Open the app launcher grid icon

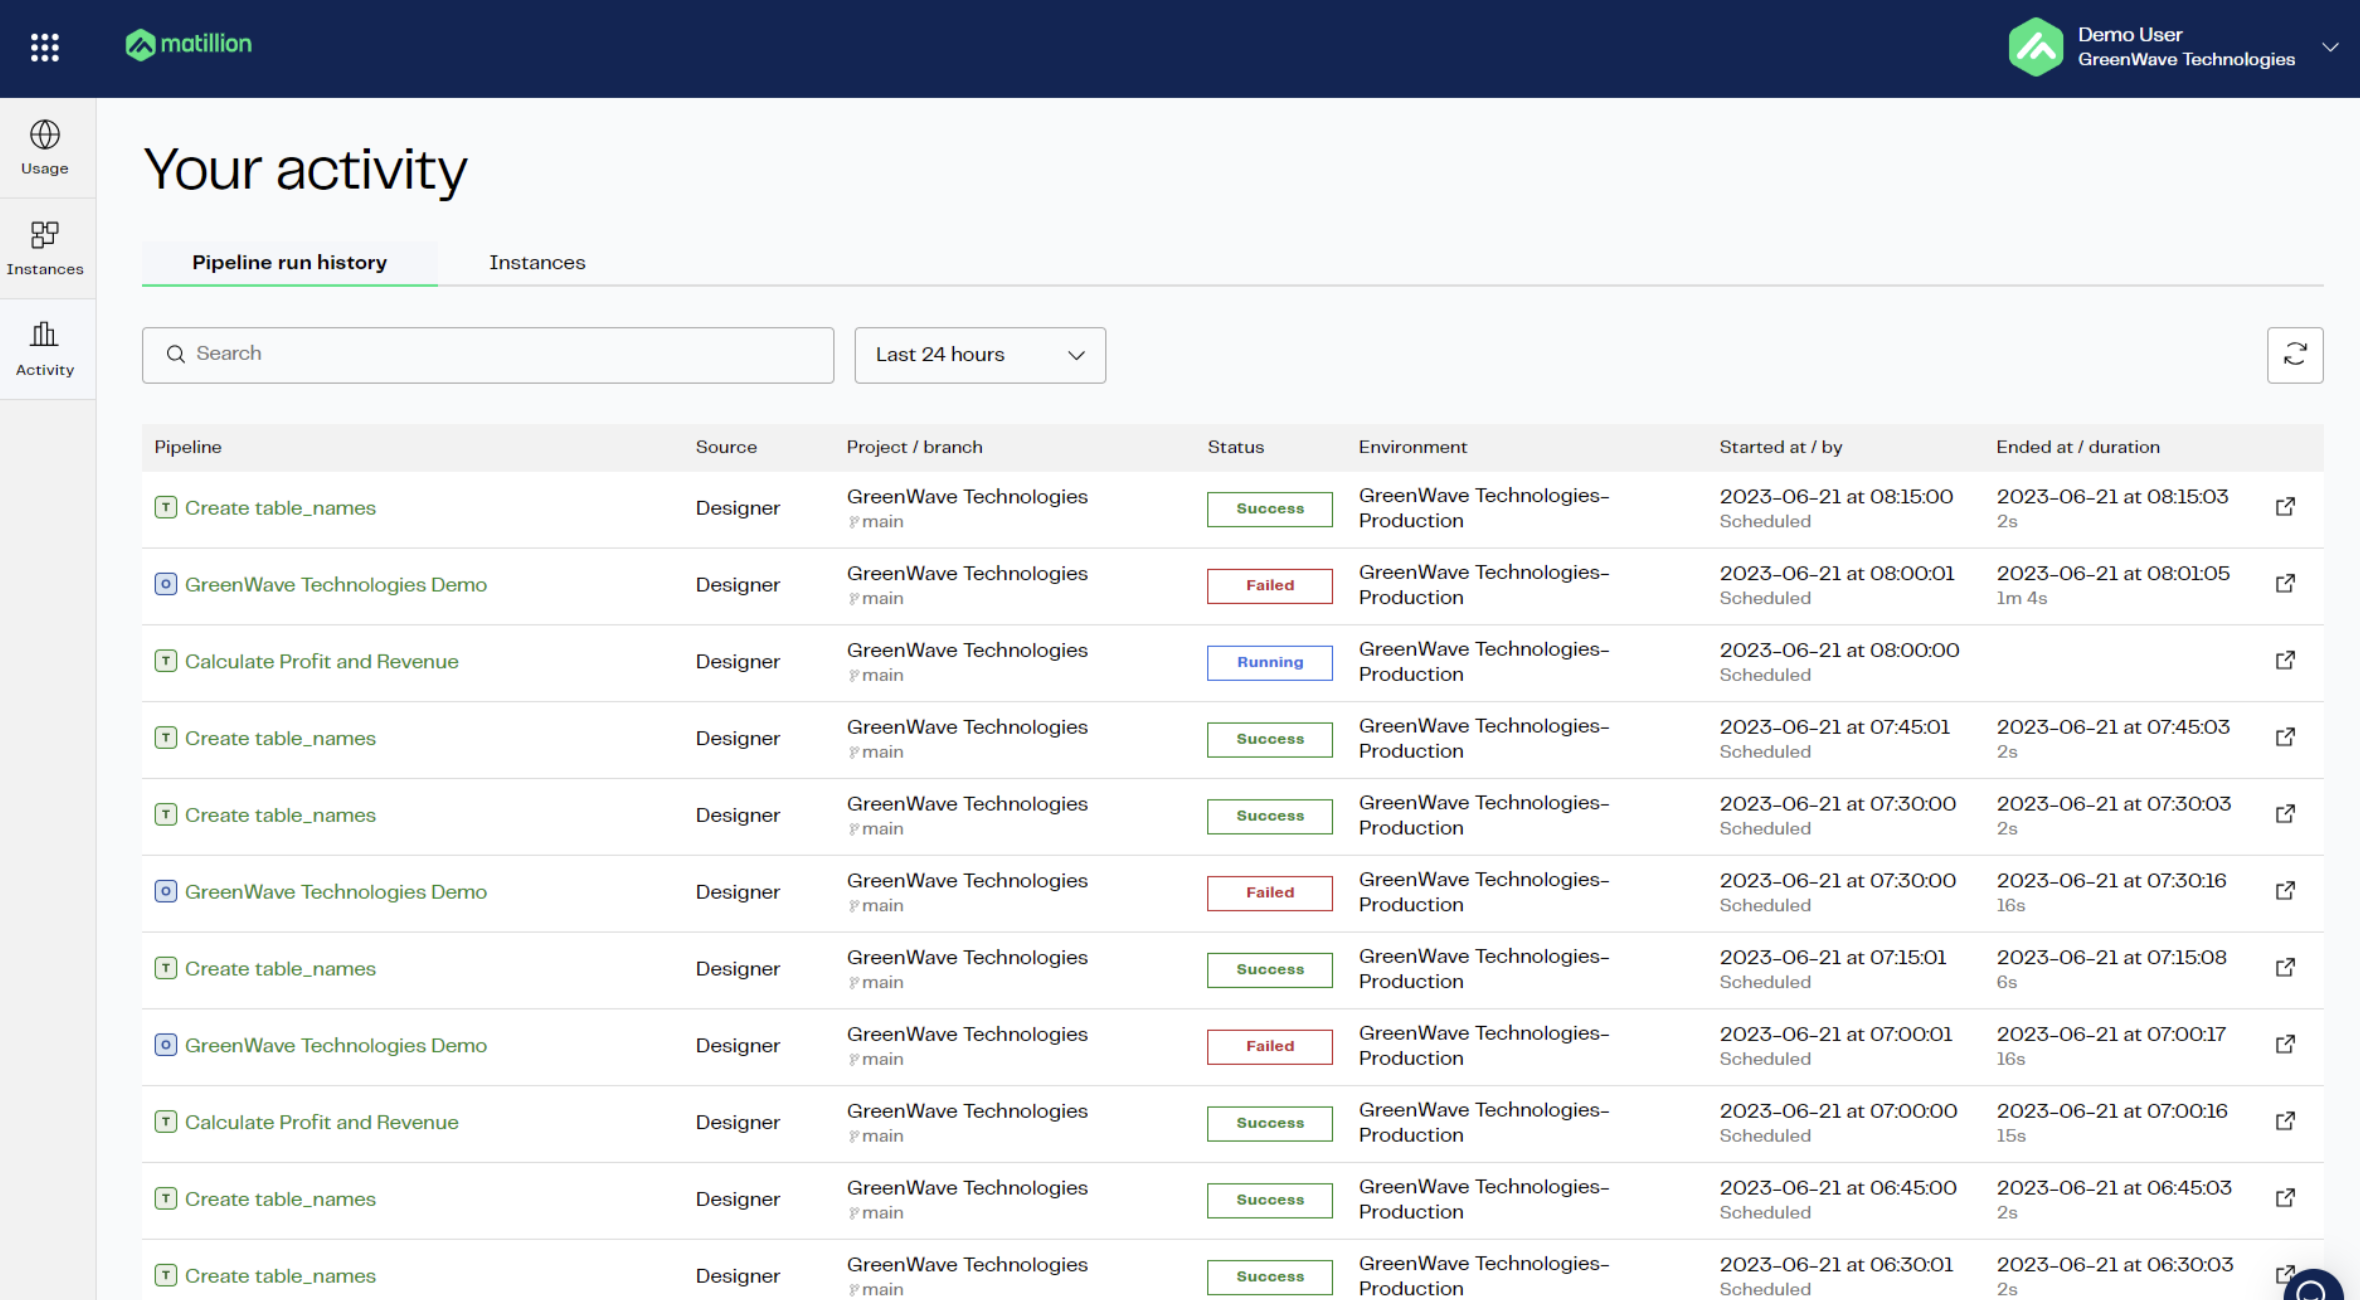(x=44, y=47)
